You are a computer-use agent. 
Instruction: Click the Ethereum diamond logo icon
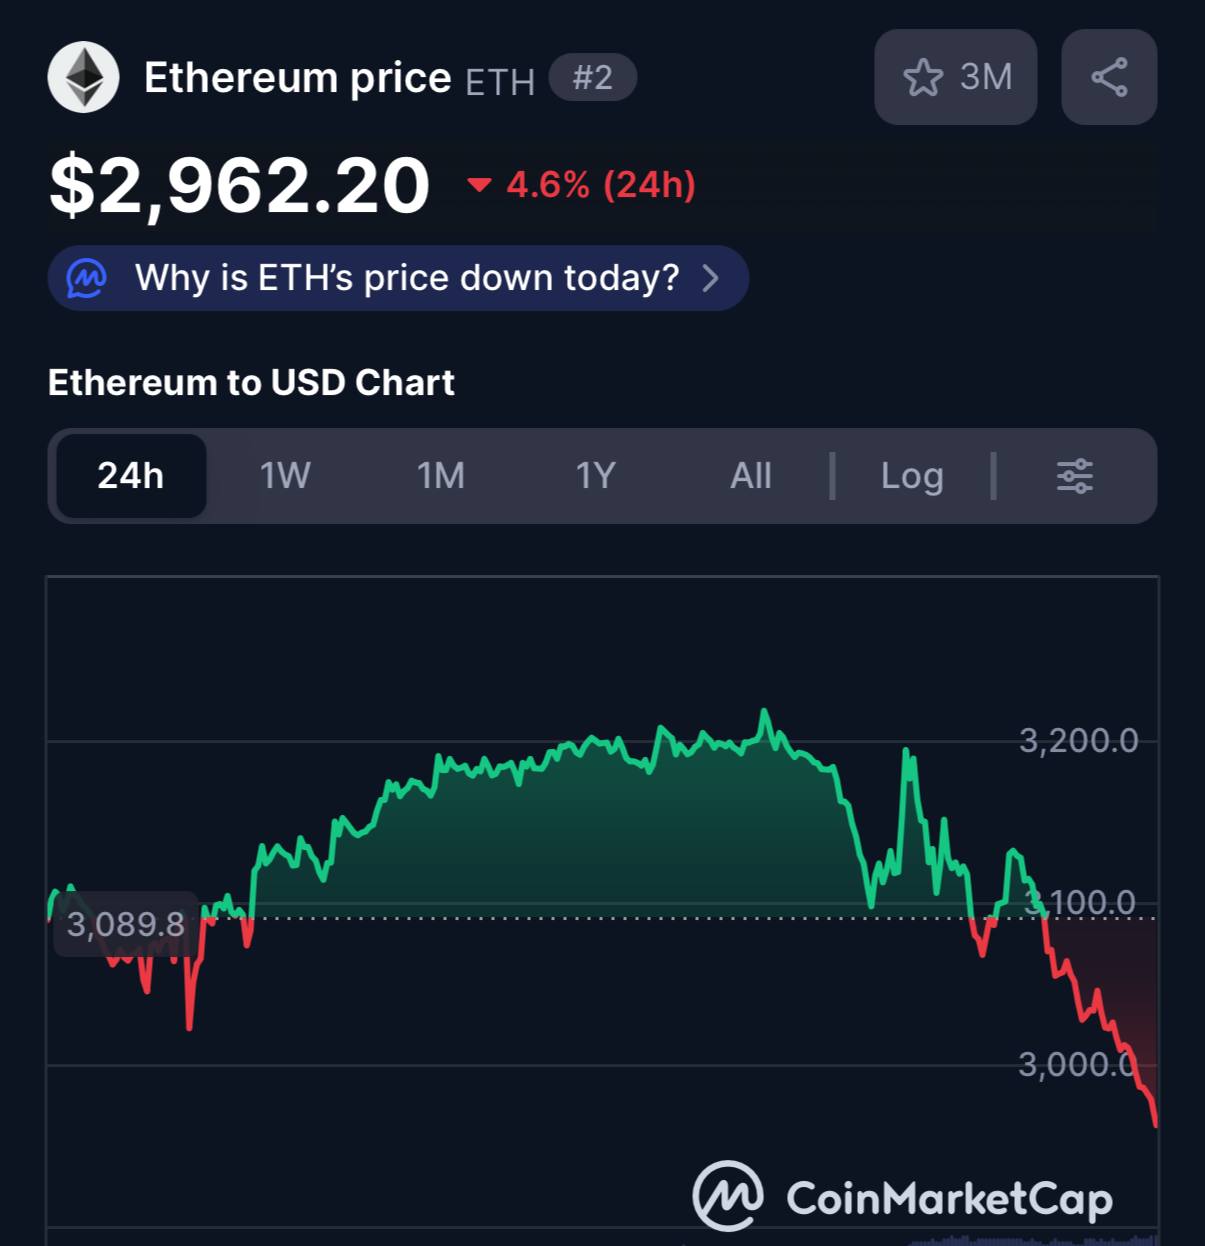click(x=84, y=77)
